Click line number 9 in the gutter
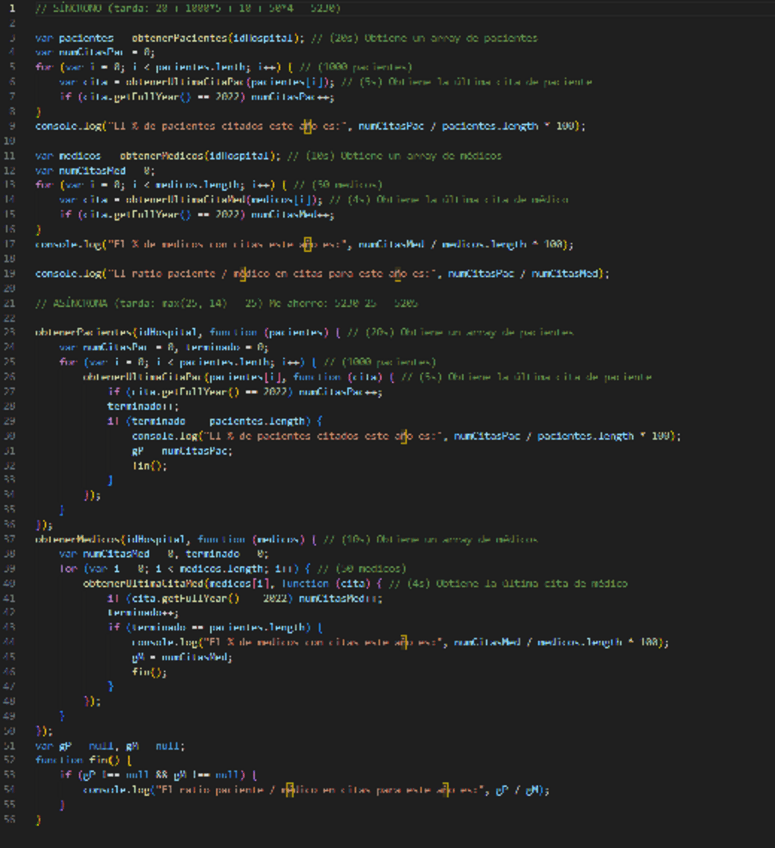Screen dimensions: 775x848 12,126
